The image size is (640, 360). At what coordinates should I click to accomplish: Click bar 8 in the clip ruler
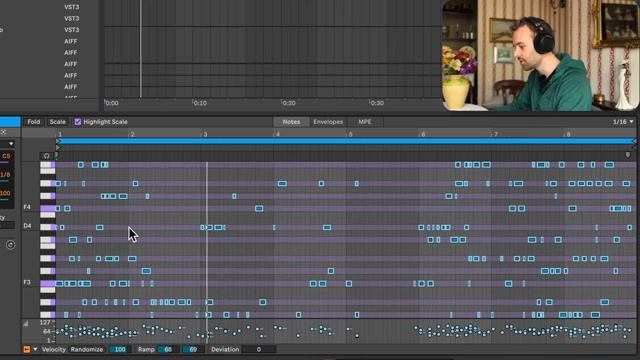(x=568, y=134)
